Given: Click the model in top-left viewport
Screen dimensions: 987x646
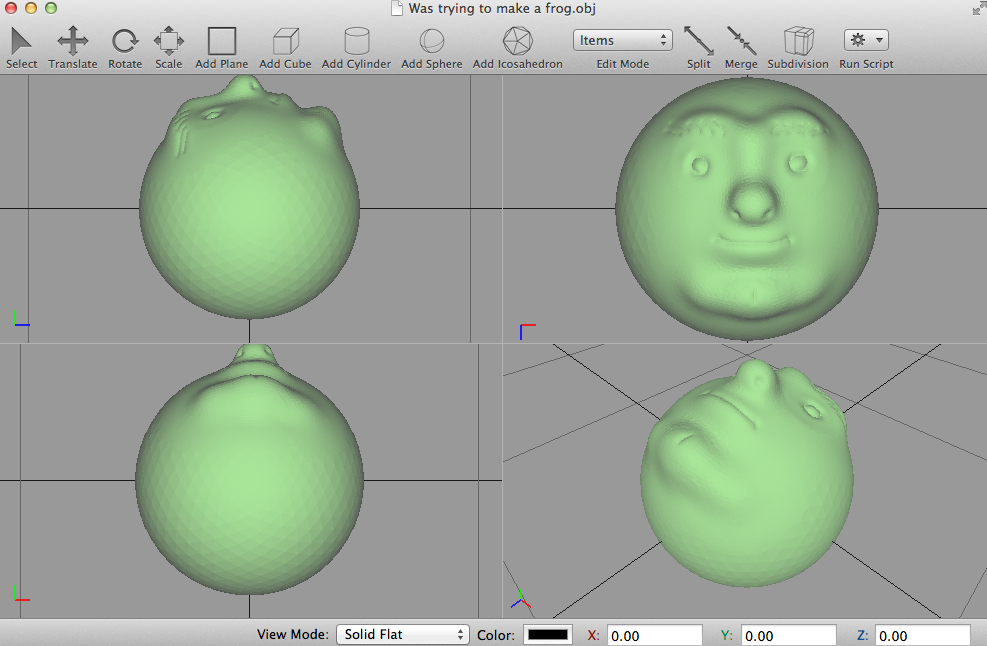Looking at the screenshot, I should tap(249, 197).
